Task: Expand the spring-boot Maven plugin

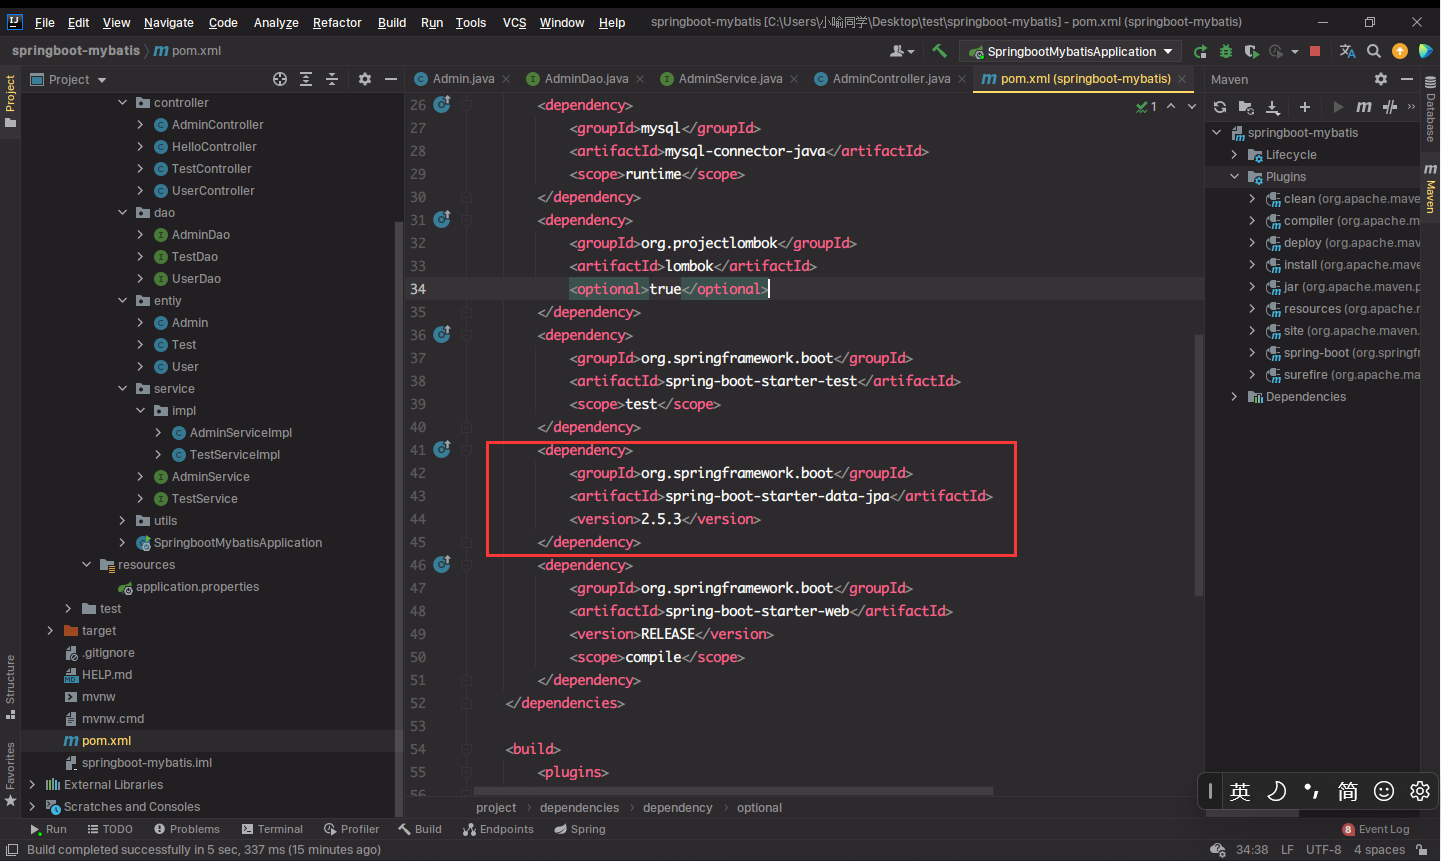Action: (x=1252, y=352)
